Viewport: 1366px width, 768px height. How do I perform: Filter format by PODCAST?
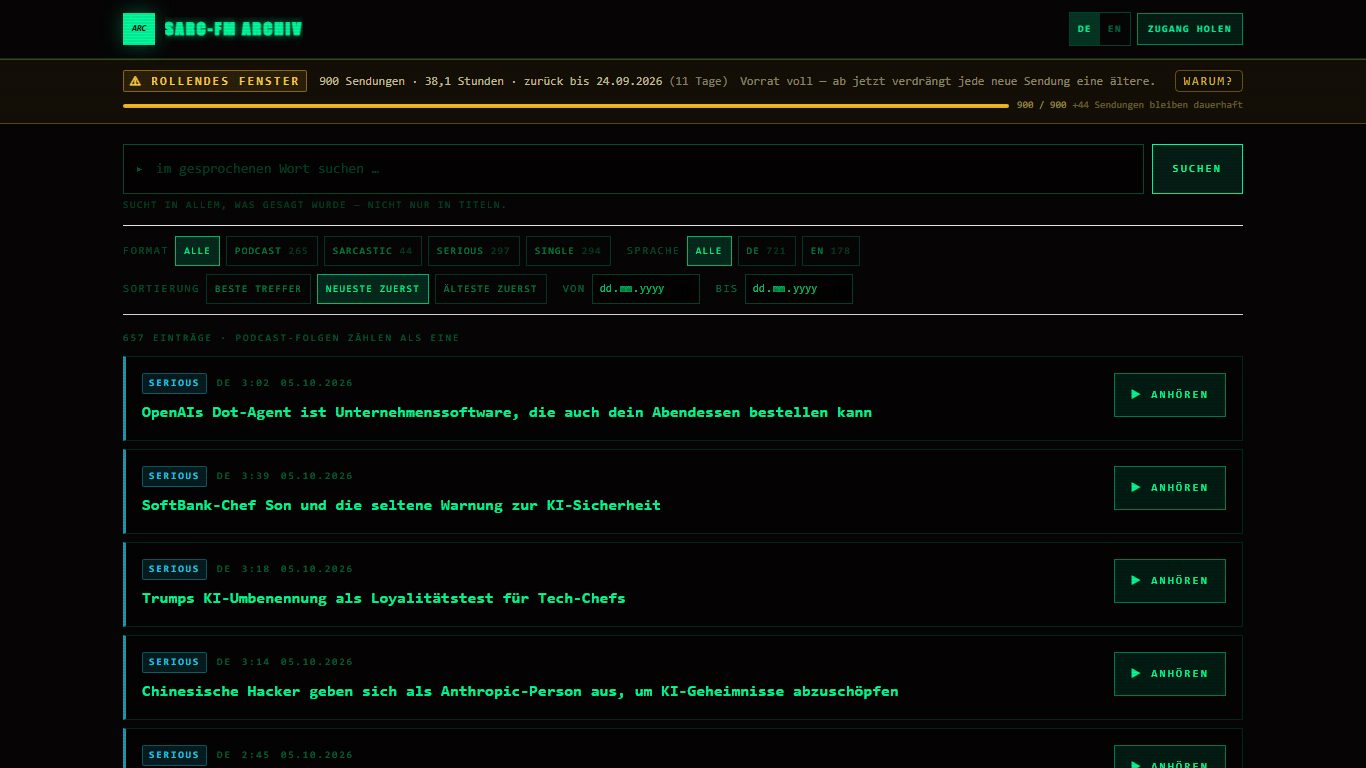click(x=272, y=251)
